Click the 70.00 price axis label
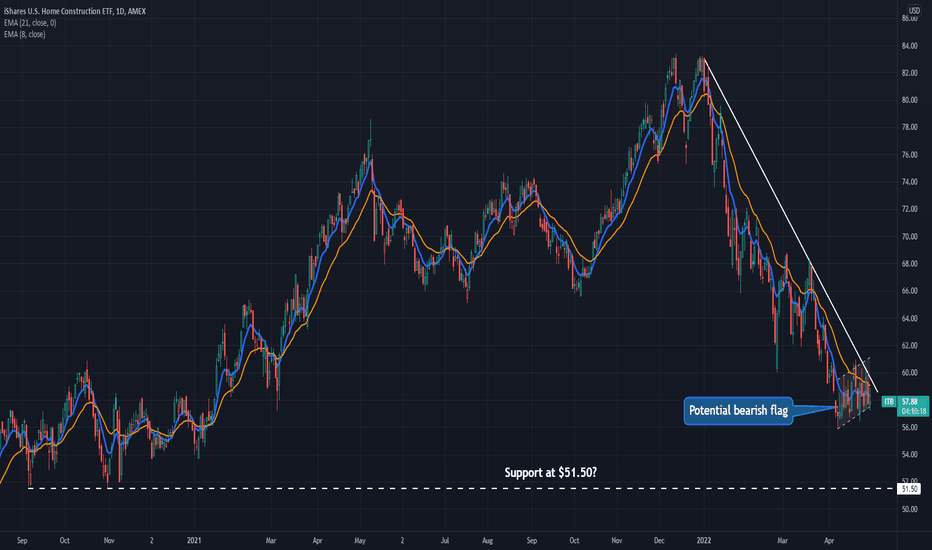Image resolution: width=932 pixels, height=550 pixels. [909, 237]
